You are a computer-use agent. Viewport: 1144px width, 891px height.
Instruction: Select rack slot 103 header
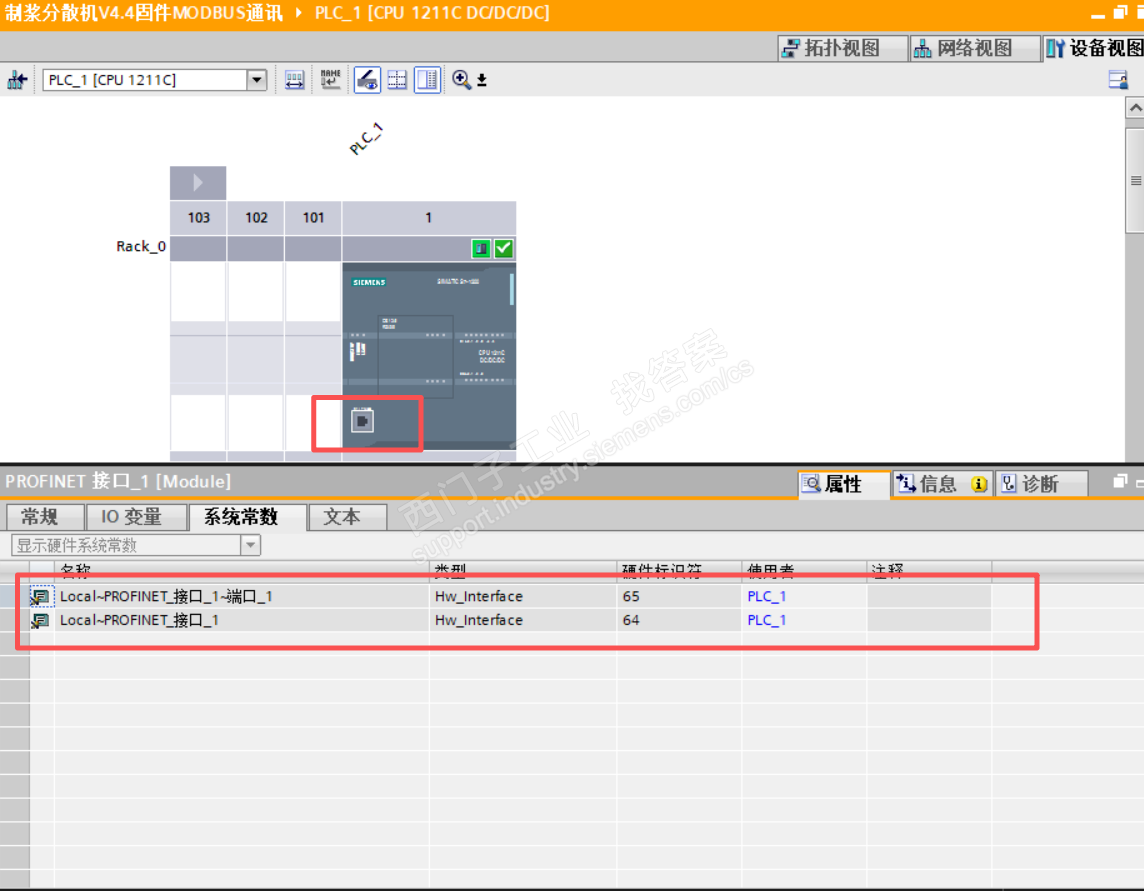click(x=198, y=217)
